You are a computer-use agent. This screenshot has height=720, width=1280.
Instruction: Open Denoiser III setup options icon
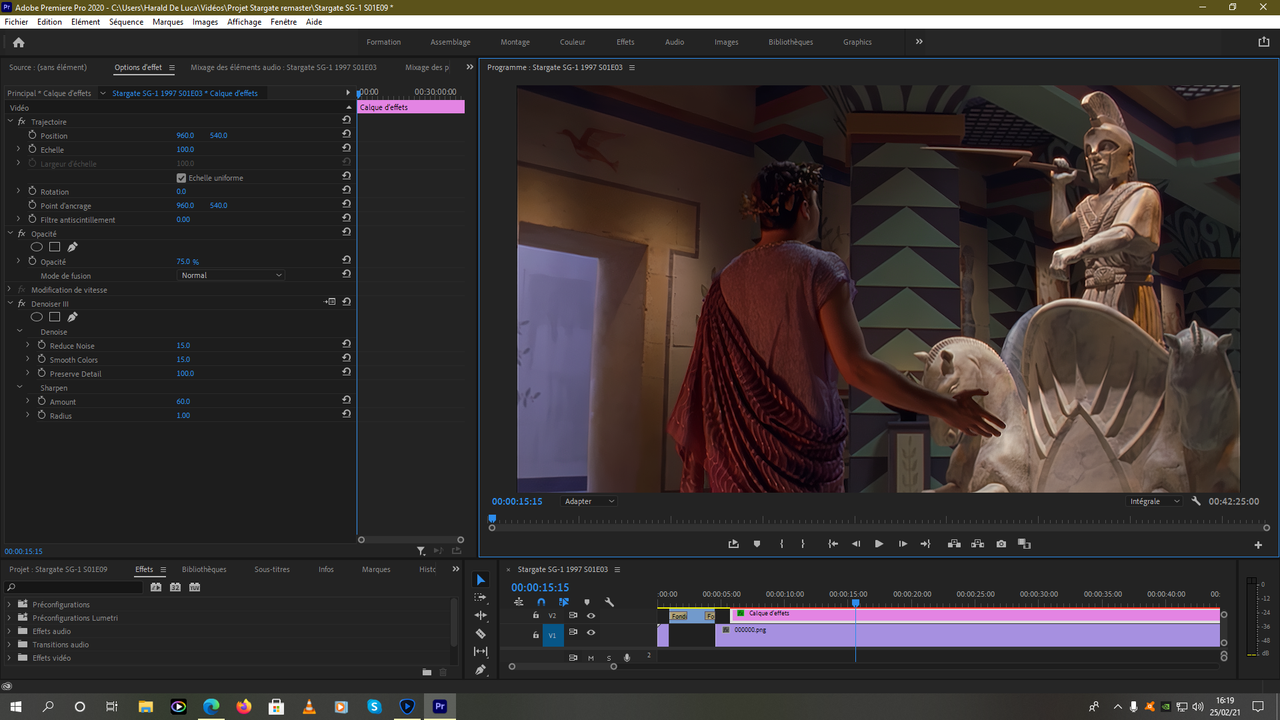pyautogui.click(x=331, y=302)
